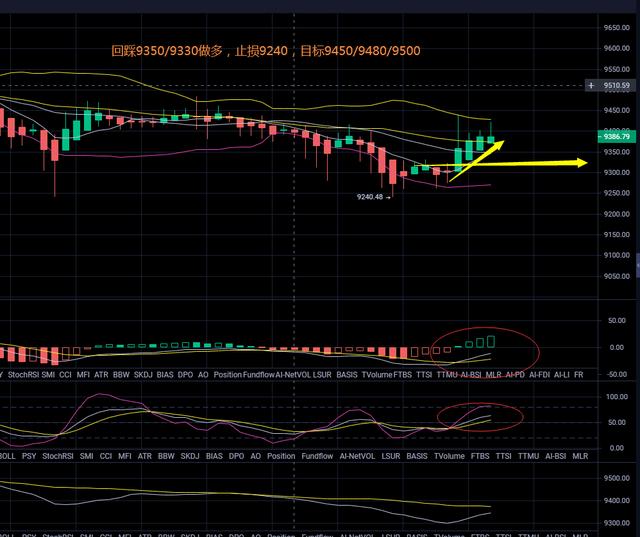Select Fundflow tab under the histogram panel
640x537 pixels.
258,375
